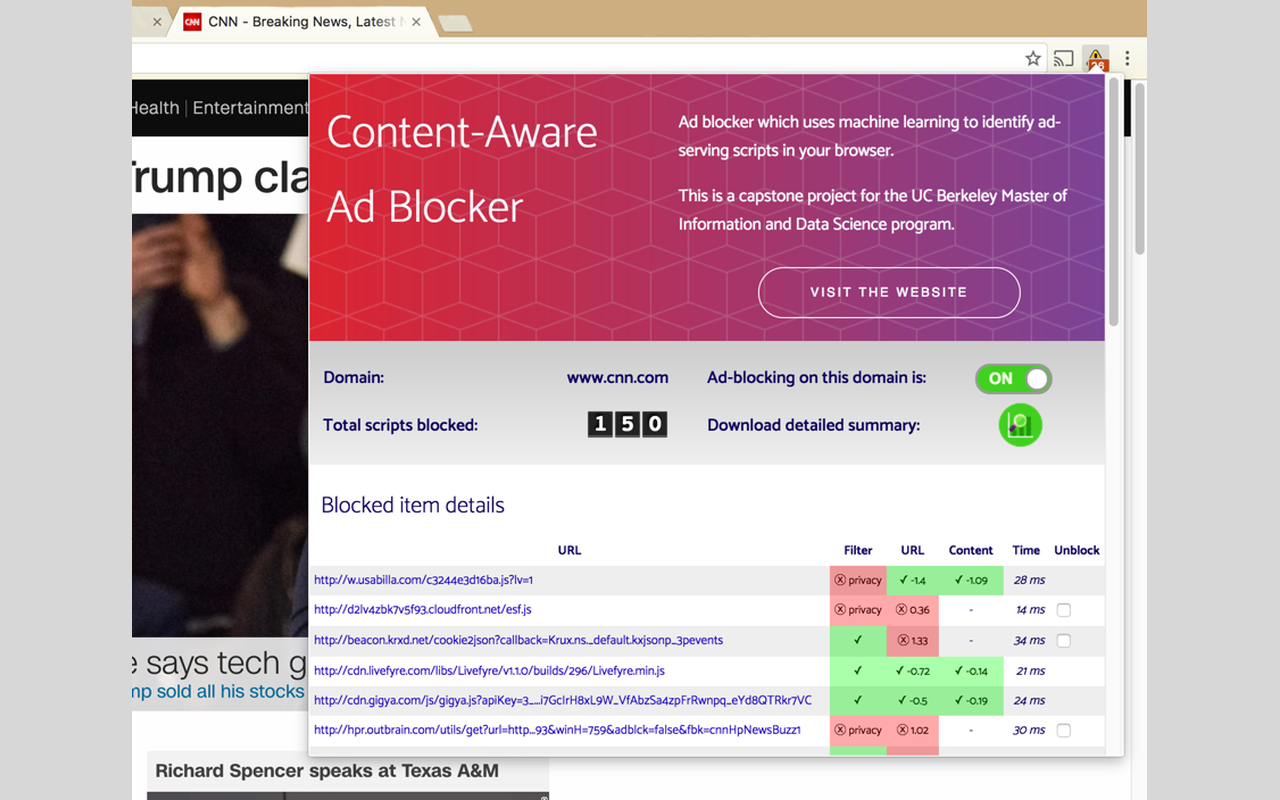Image resolution: width=1280 pixels, height=800 pixels.
Task: Click the URL column header of the URL list
Action: click(x=569, y=550)
